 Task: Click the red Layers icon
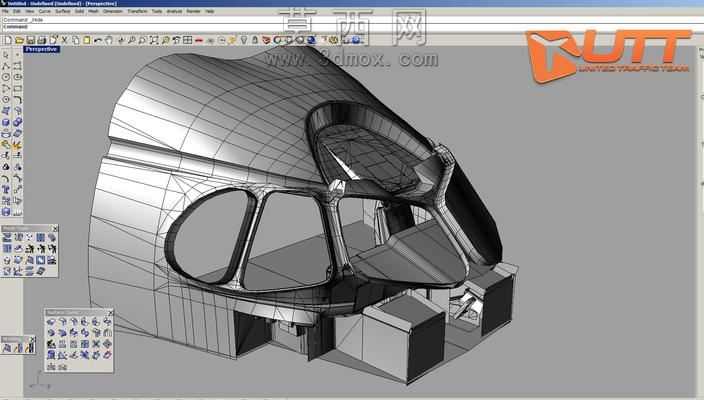click(266, 40)
